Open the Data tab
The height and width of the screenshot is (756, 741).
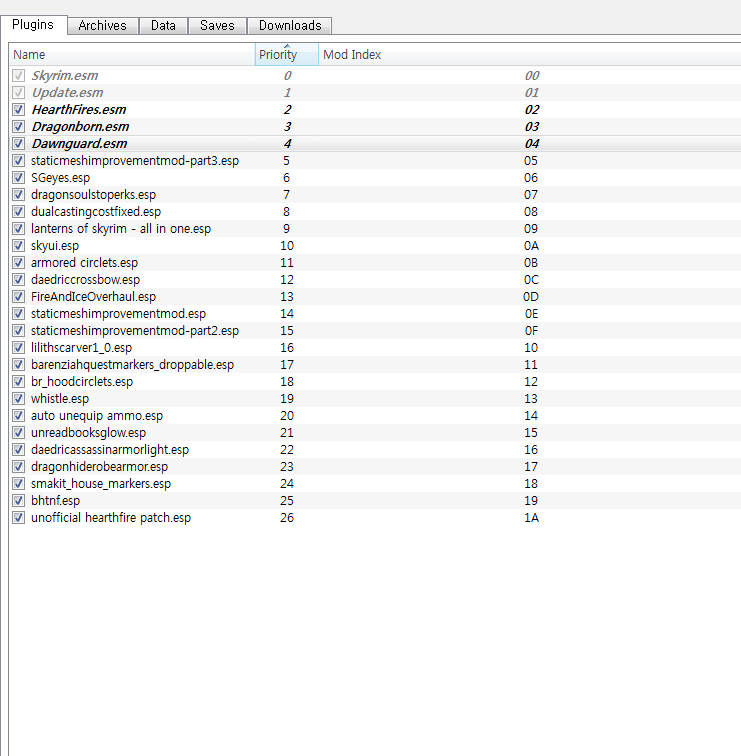(163, 26)
